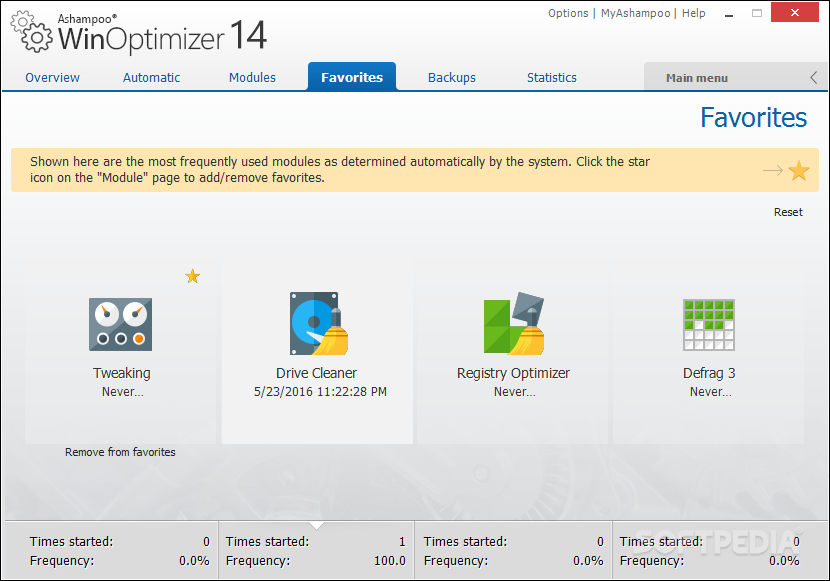The image size is (830, 581).
Task: Open the Statistics tab
Action: point(552,77)
